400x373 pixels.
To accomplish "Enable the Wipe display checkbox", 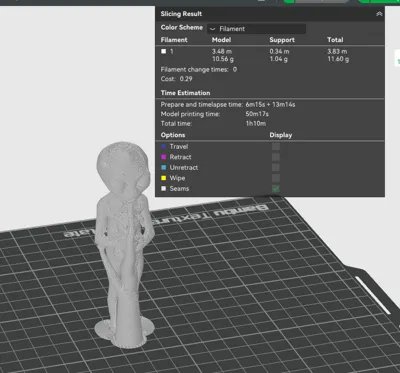I will (x=276, y=178).
